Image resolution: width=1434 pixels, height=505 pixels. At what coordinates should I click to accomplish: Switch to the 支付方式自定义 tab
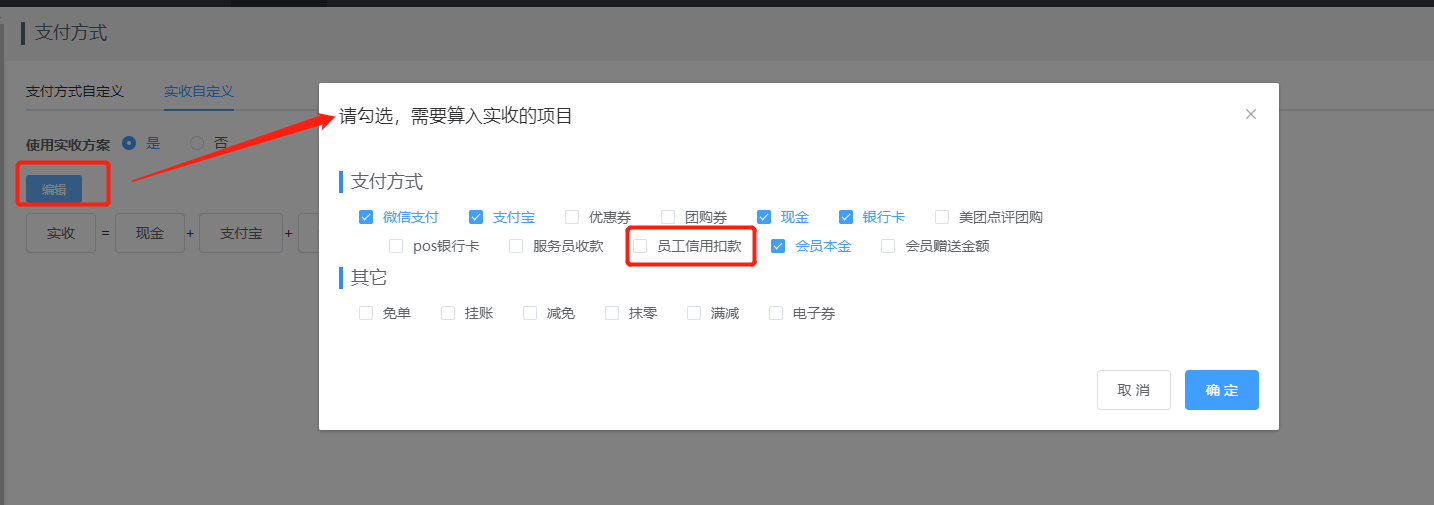coord(75,91)
